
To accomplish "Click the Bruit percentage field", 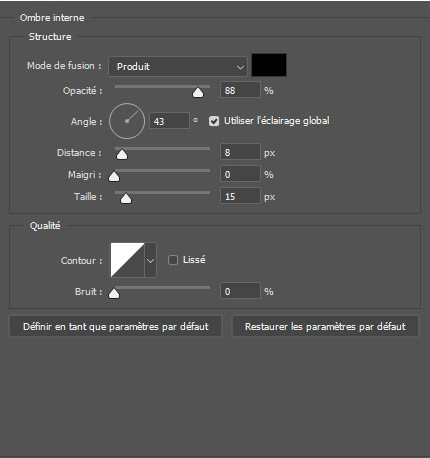I will (x=240, y=291).
